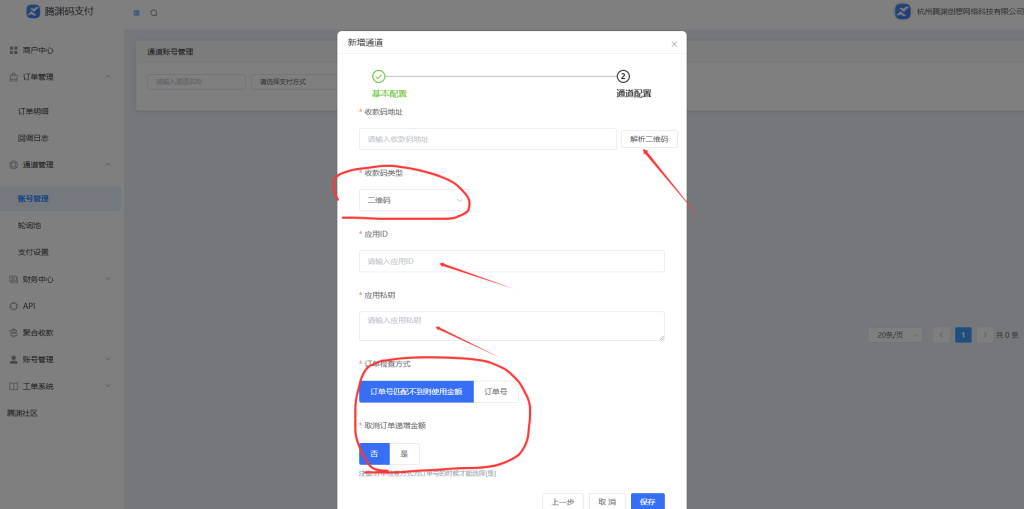This screenshot has height=509, width=1024.
Task: Click the completed 基本配置 step checkmark
Action: point(379,76)
